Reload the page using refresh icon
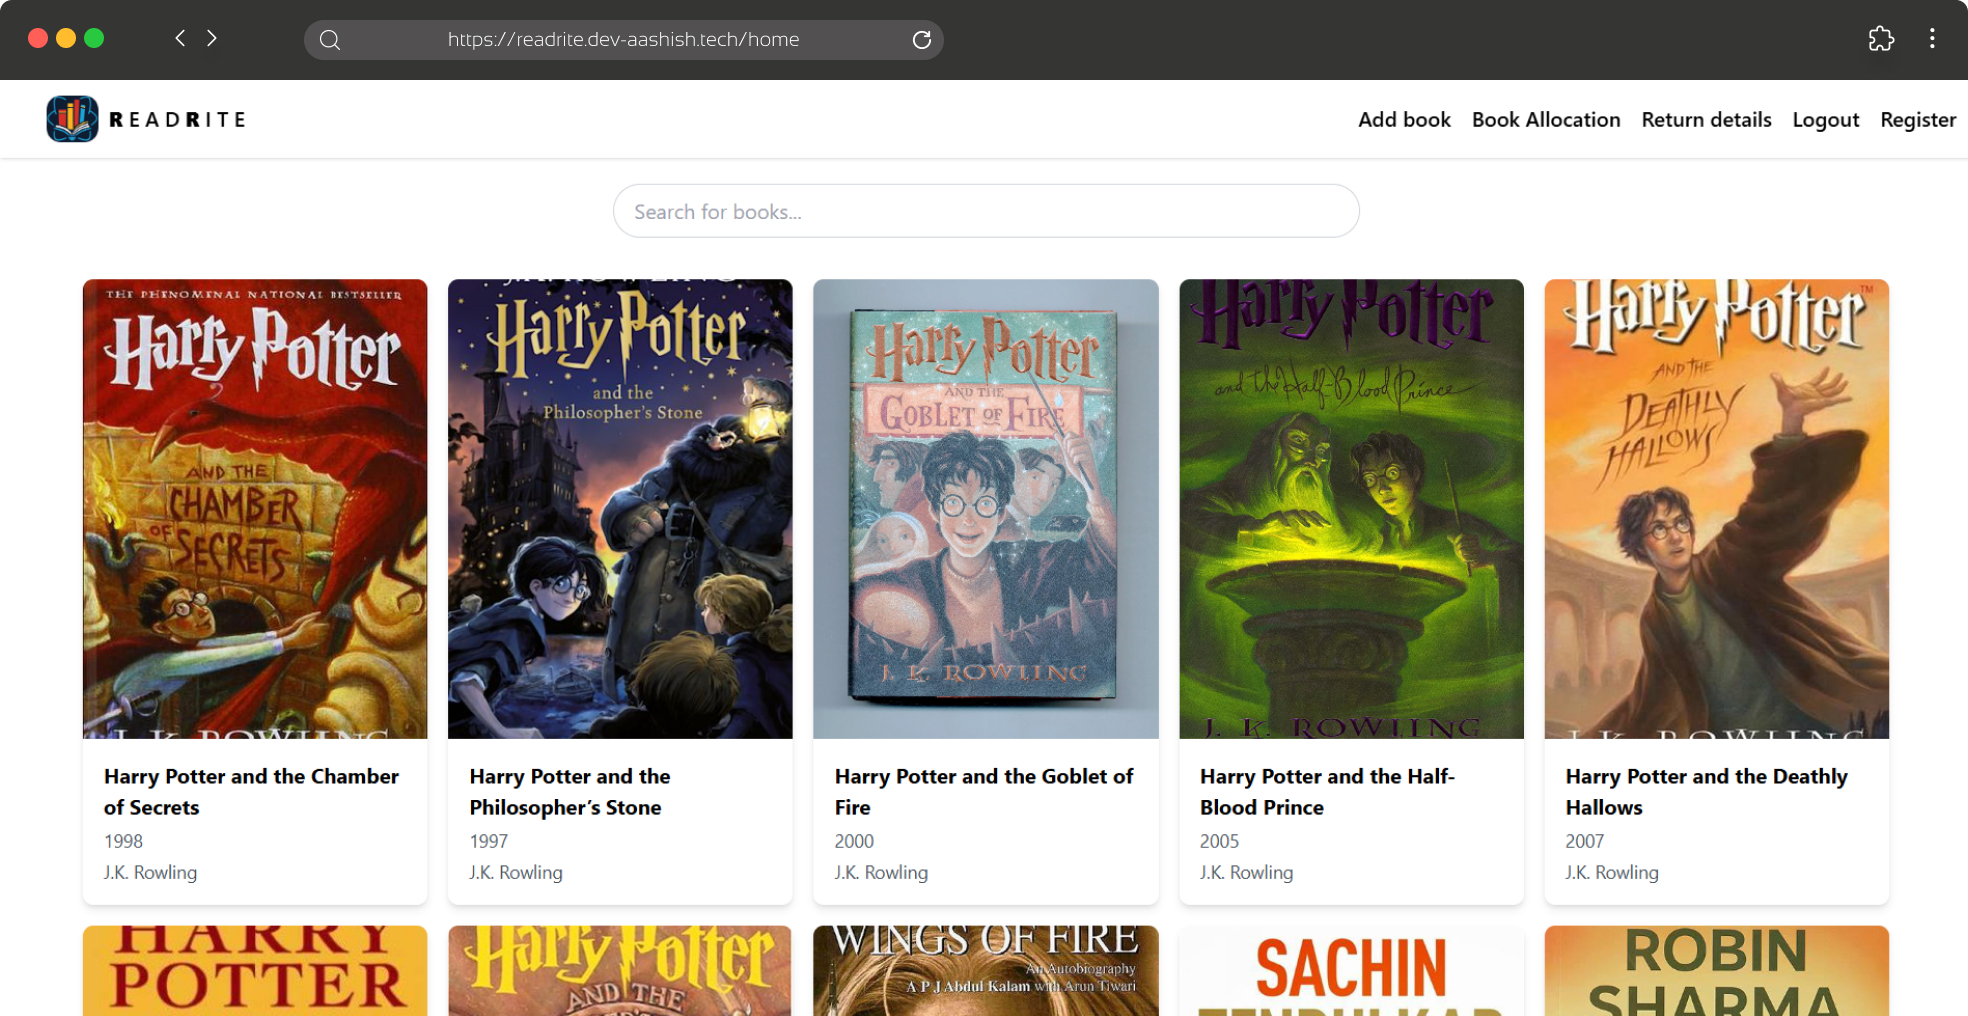 (x=922, y=39)
